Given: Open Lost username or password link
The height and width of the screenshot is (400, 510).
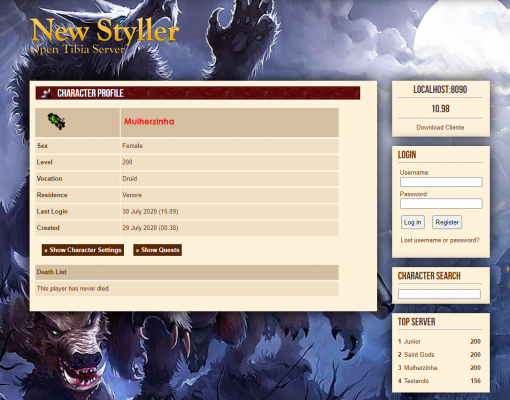Looking at the screenshot, I should (440, 240).
